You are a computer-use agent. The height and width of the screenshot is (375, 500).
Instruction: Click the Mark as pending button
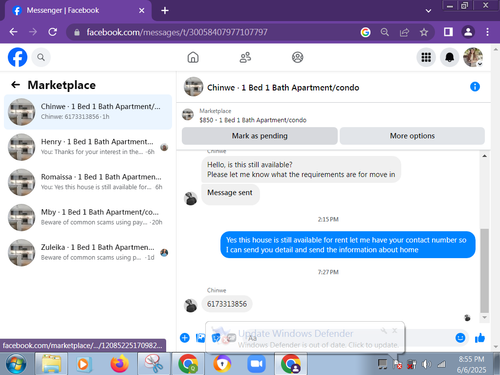click(x=260, y=136)
